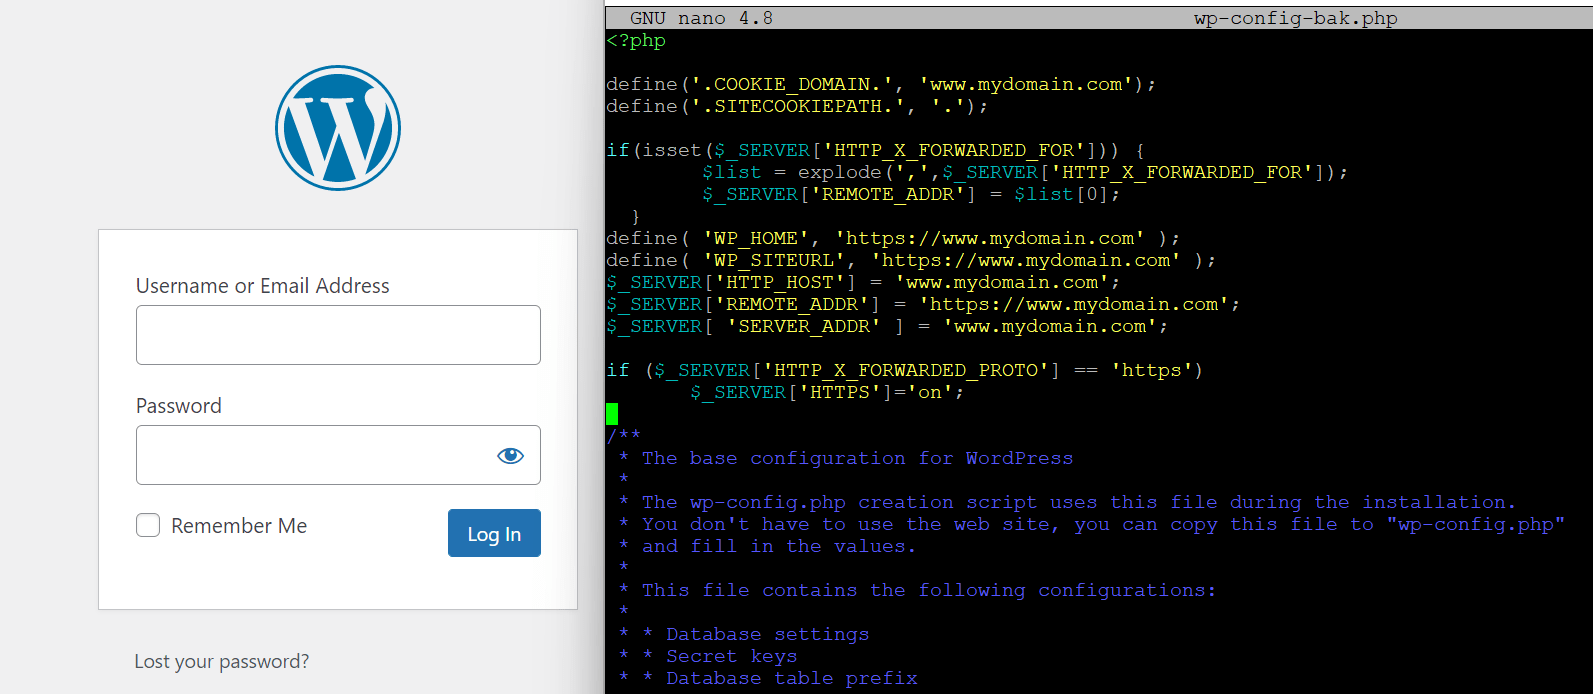
Task: Click the $_SERVER['SERVER_ADDR'] assignment line
Action: click(x=887, y=327)
